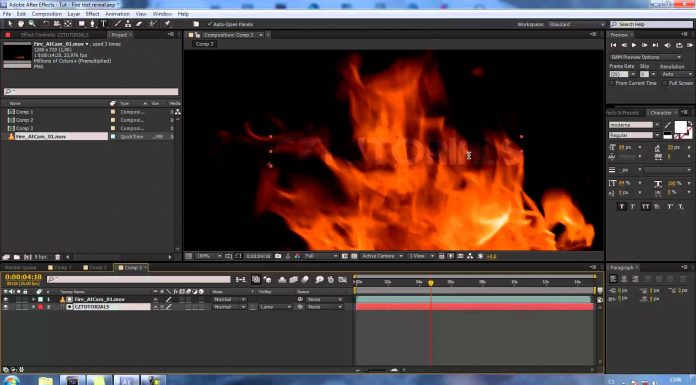Screen dimensions: 696x385
Task: Select the Zoom magnifier tool
Action: [x=32, y=24]
